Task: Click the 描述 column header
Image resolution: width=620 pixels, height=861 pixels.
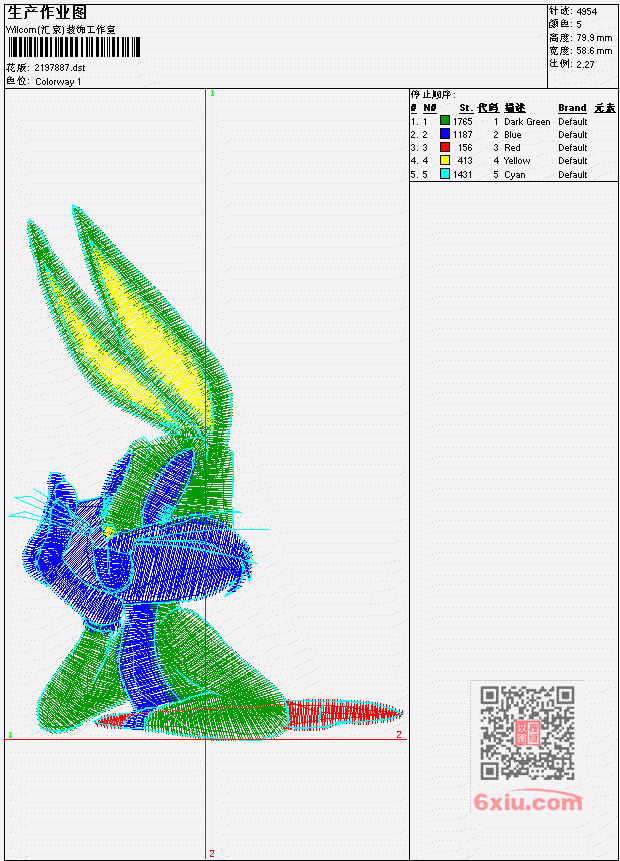Action: pyautogui.click(x=515, y=108)
